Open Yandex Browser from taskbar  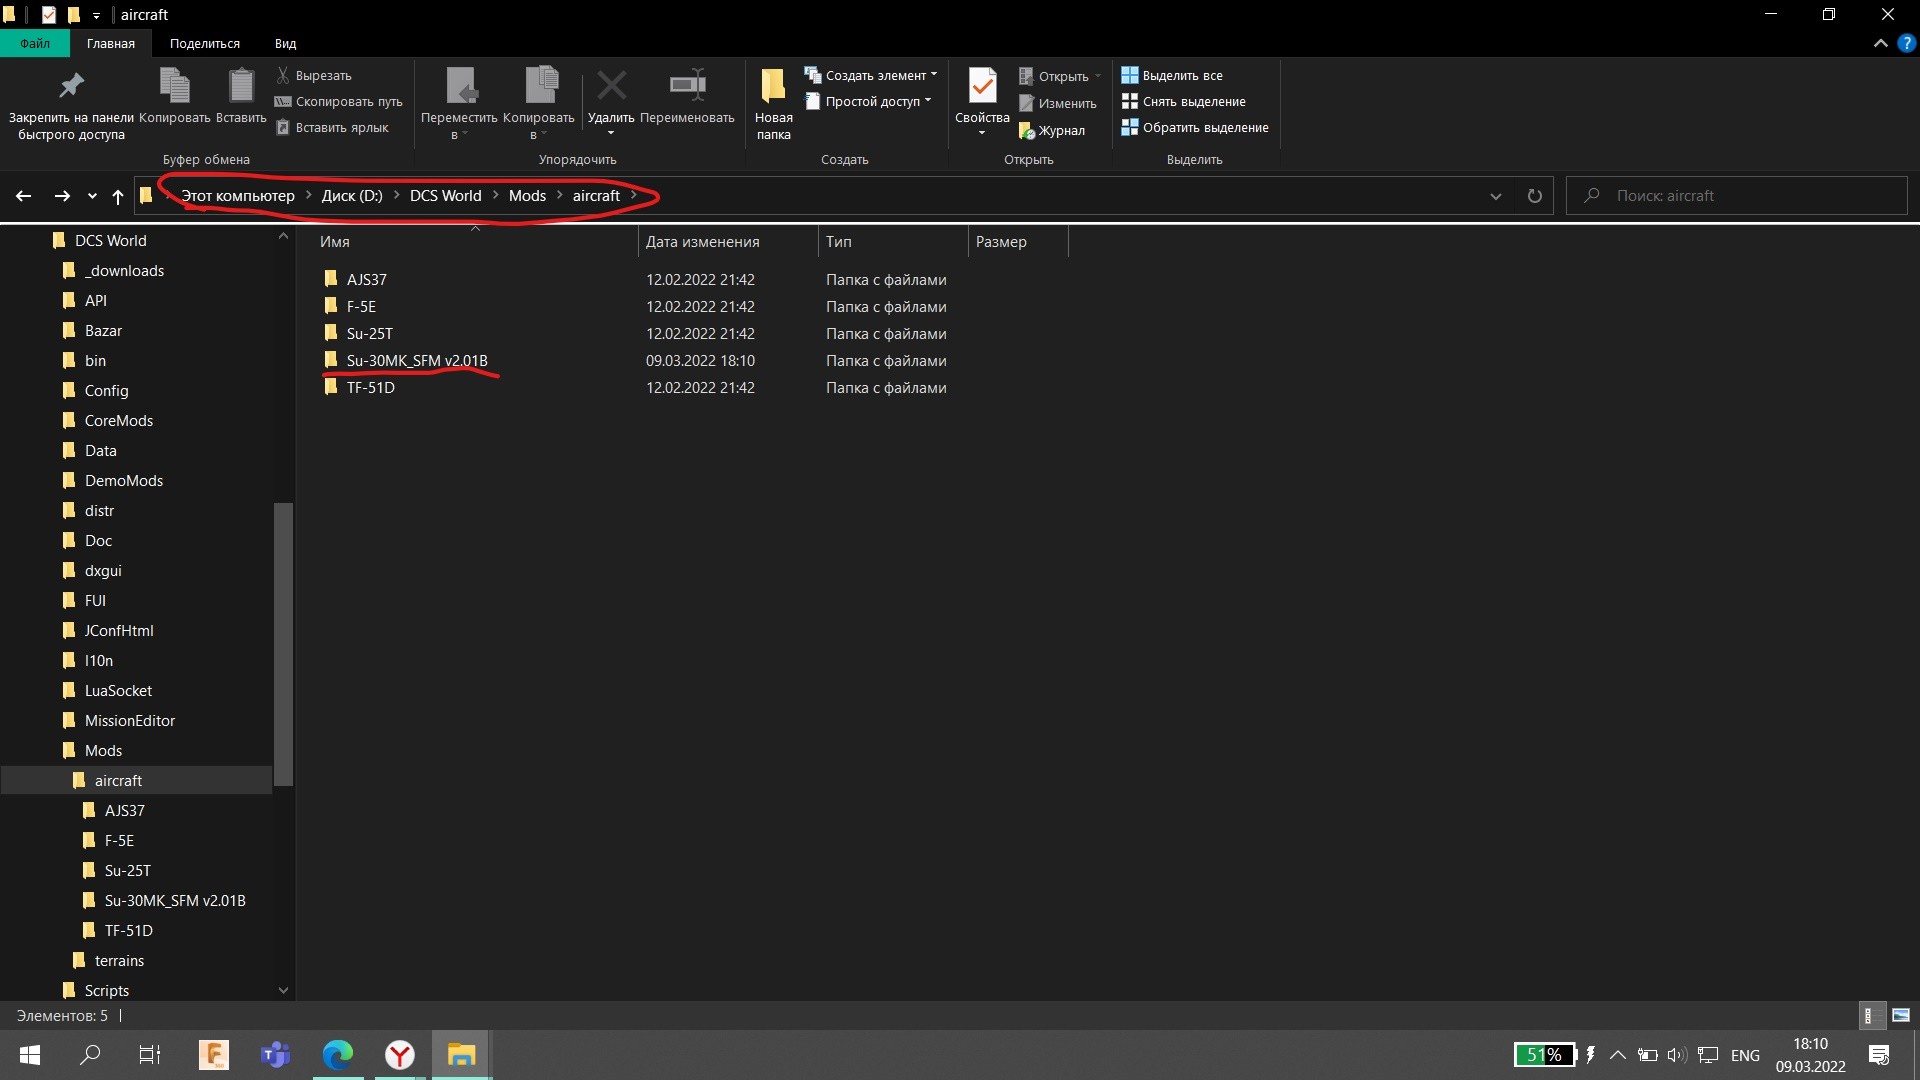400,1054
